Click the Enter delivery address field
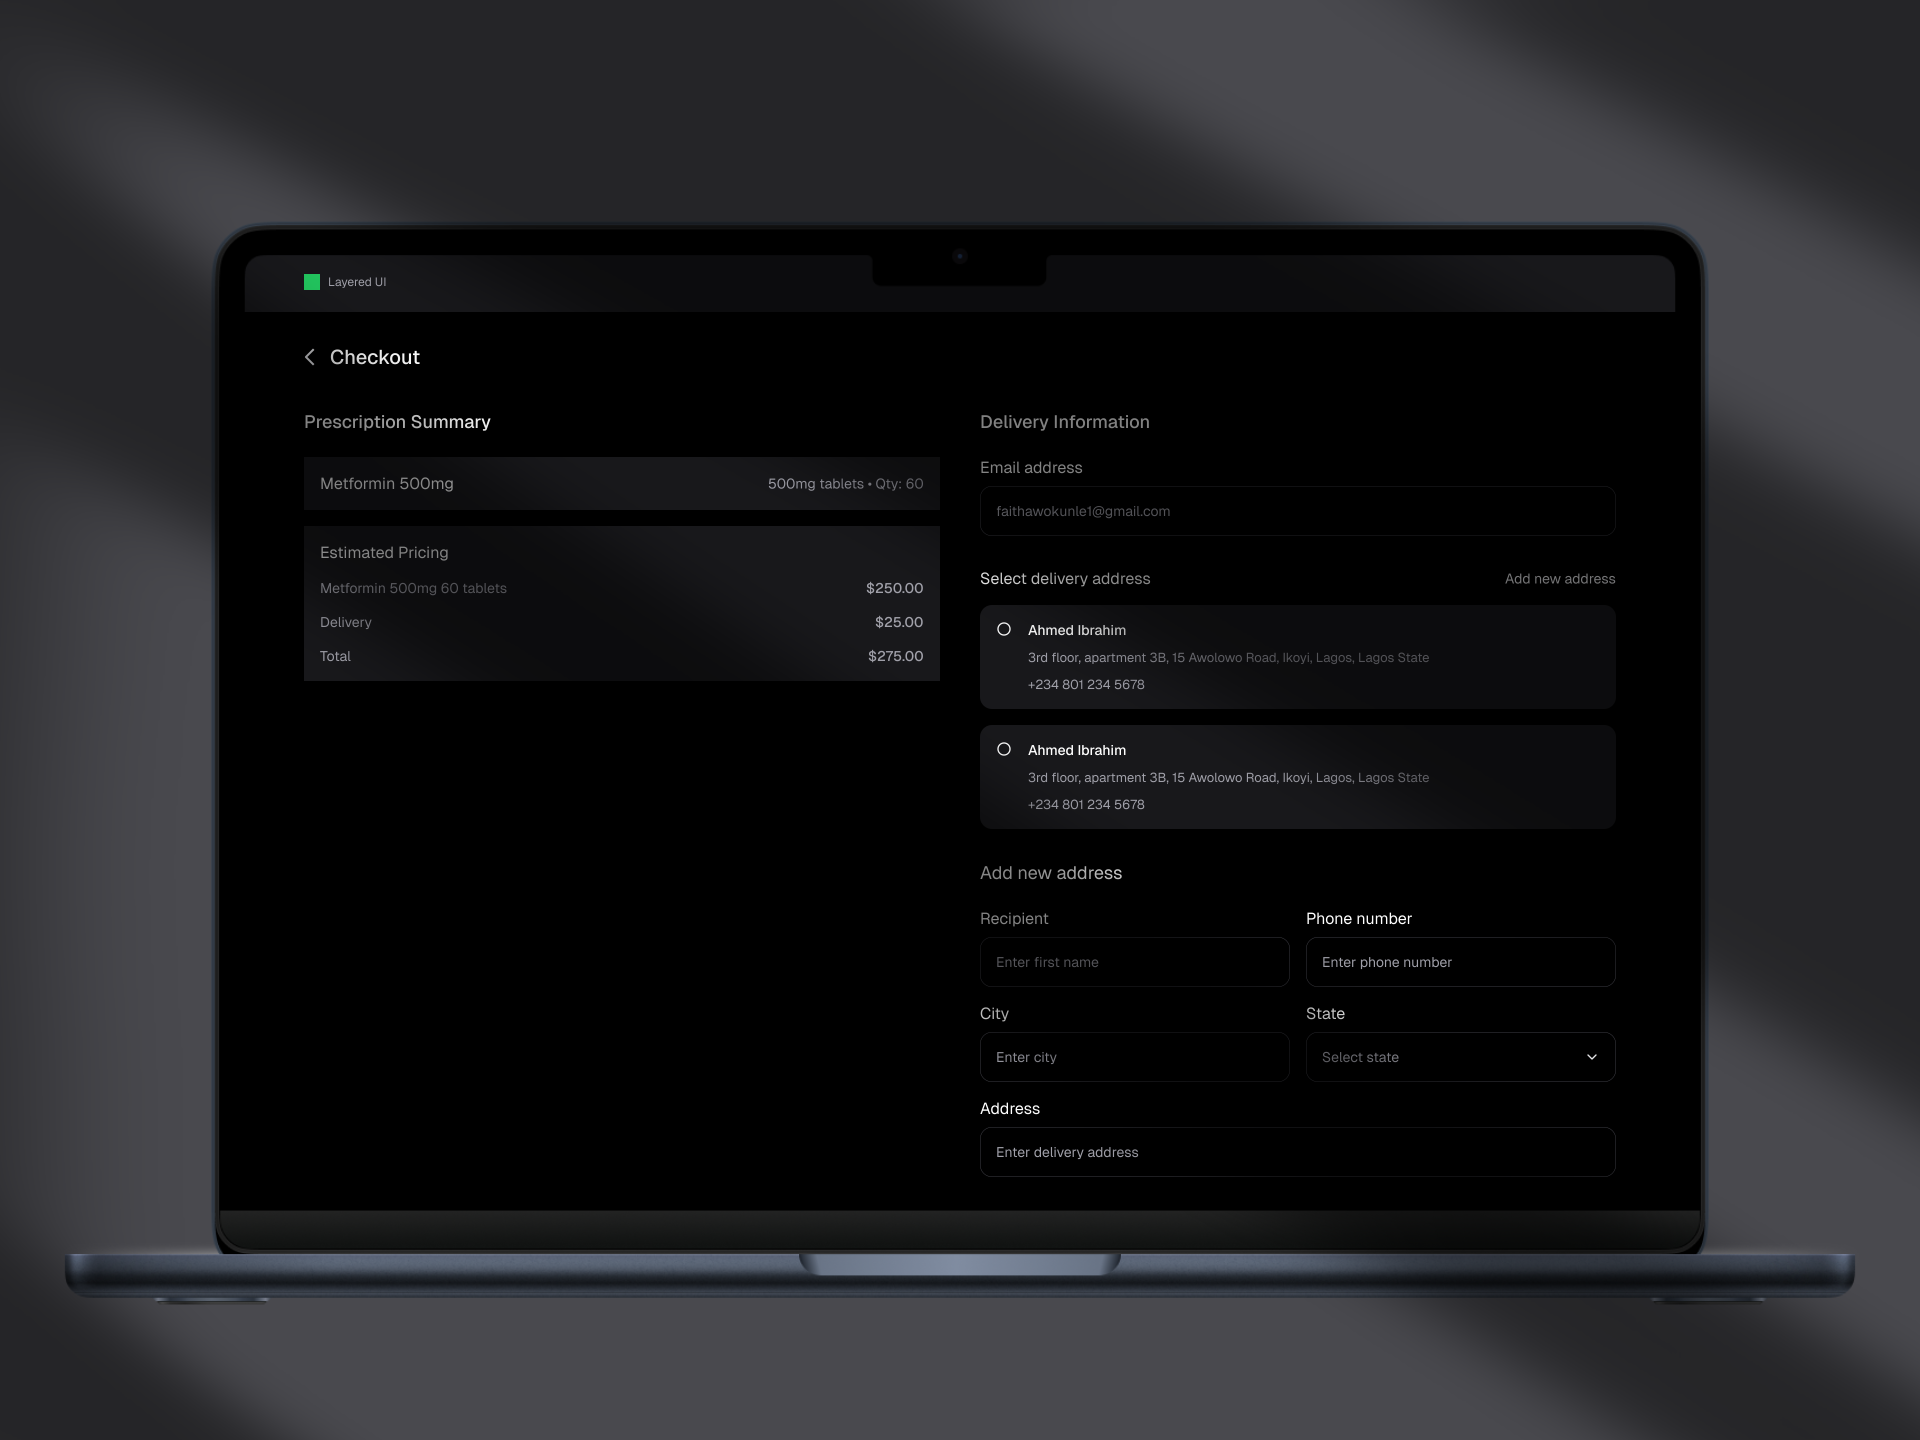The width and height of the screenshot is (1920, 1440). click(1297, 1151)
